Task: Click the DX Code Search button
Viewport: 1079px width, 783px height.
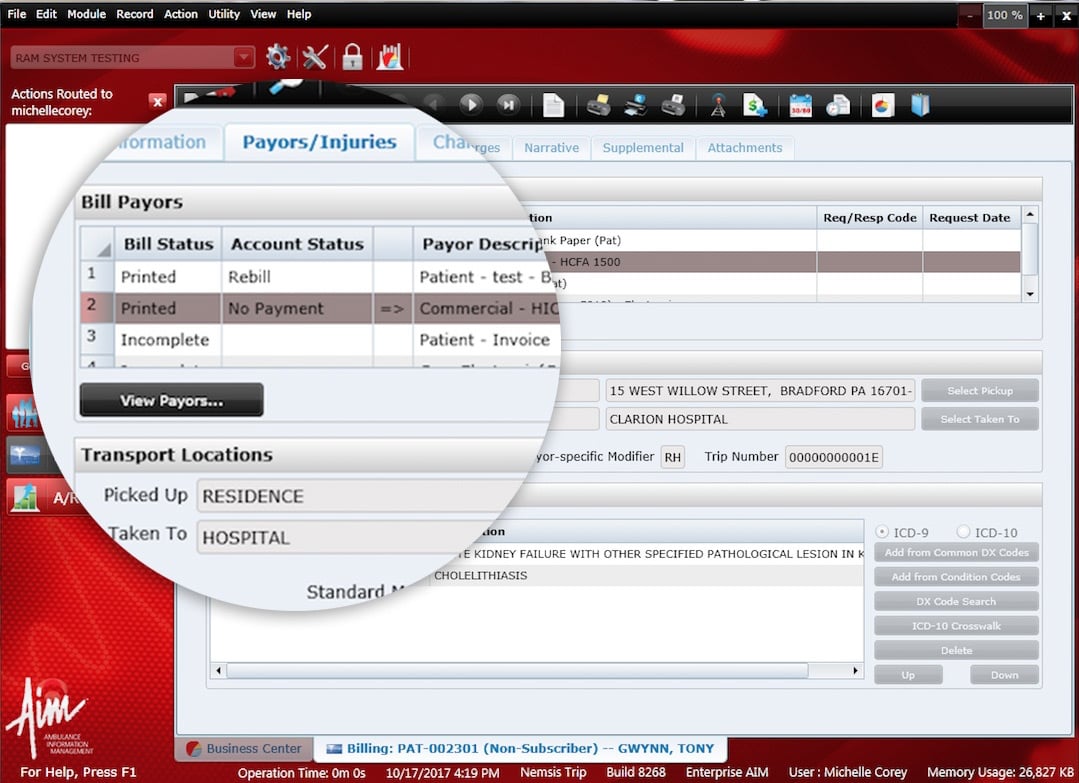Action: pyautogui.click(x=955, y=601)
